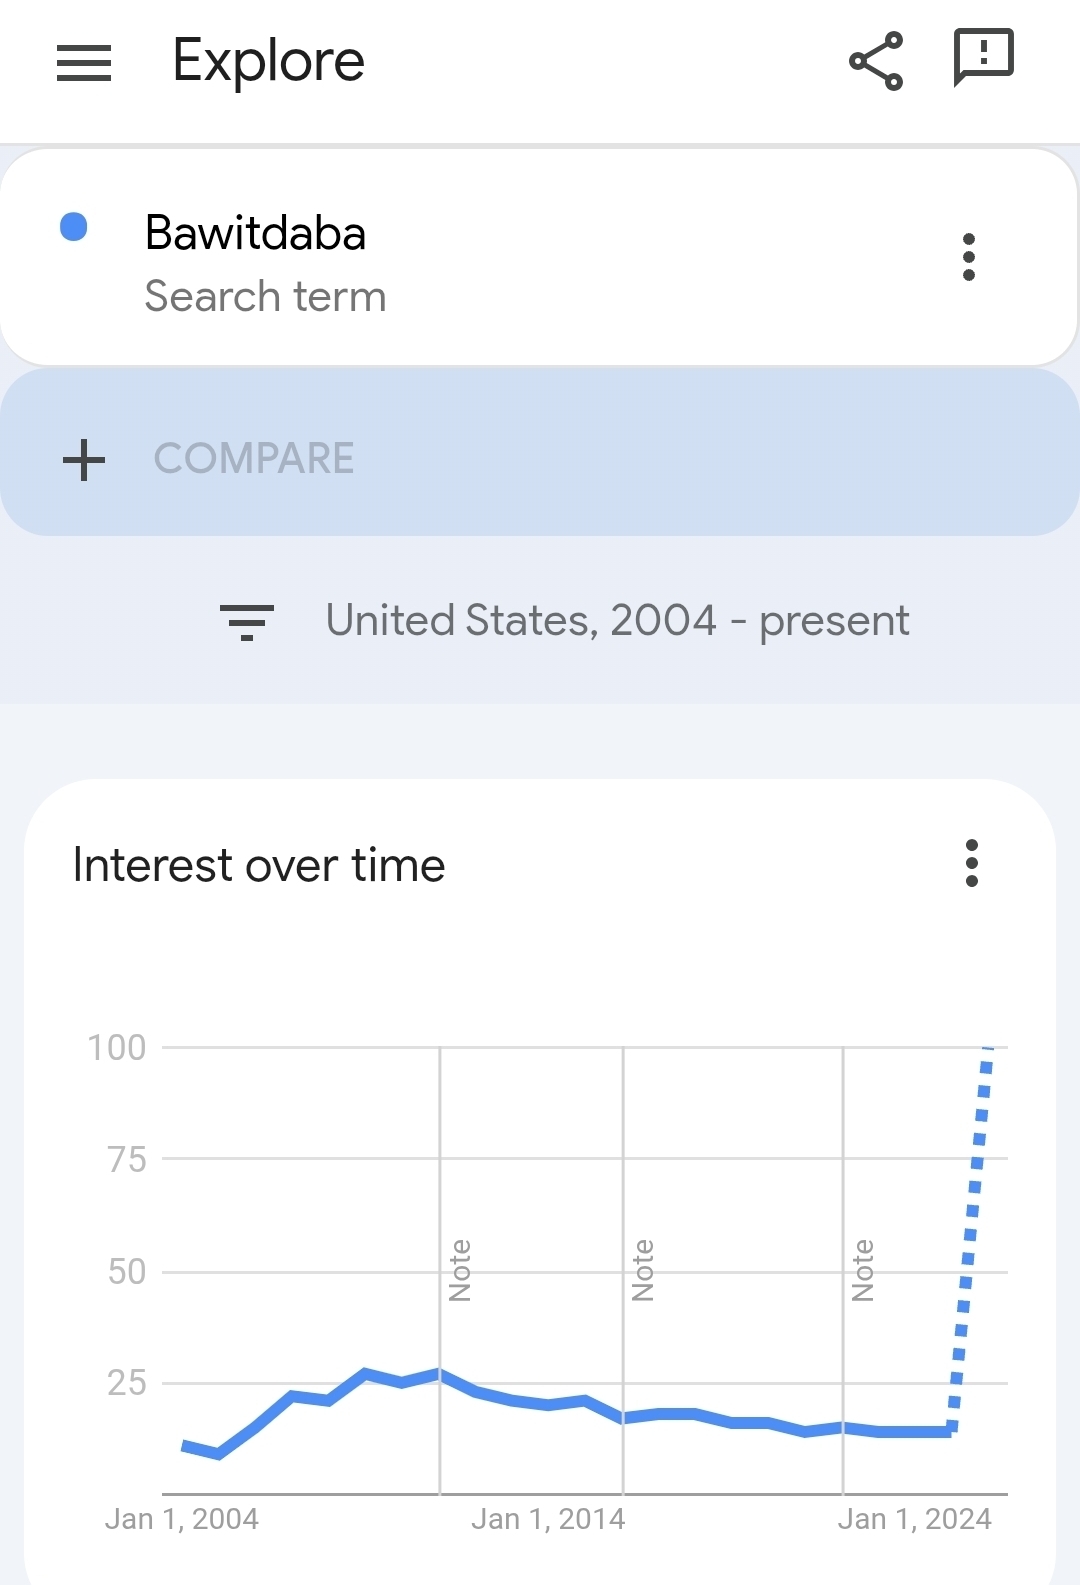Edit the Bawitdaba search term
This screenshot has width=1080, height=1585.
pyautogui.click(x=256, y=234)
